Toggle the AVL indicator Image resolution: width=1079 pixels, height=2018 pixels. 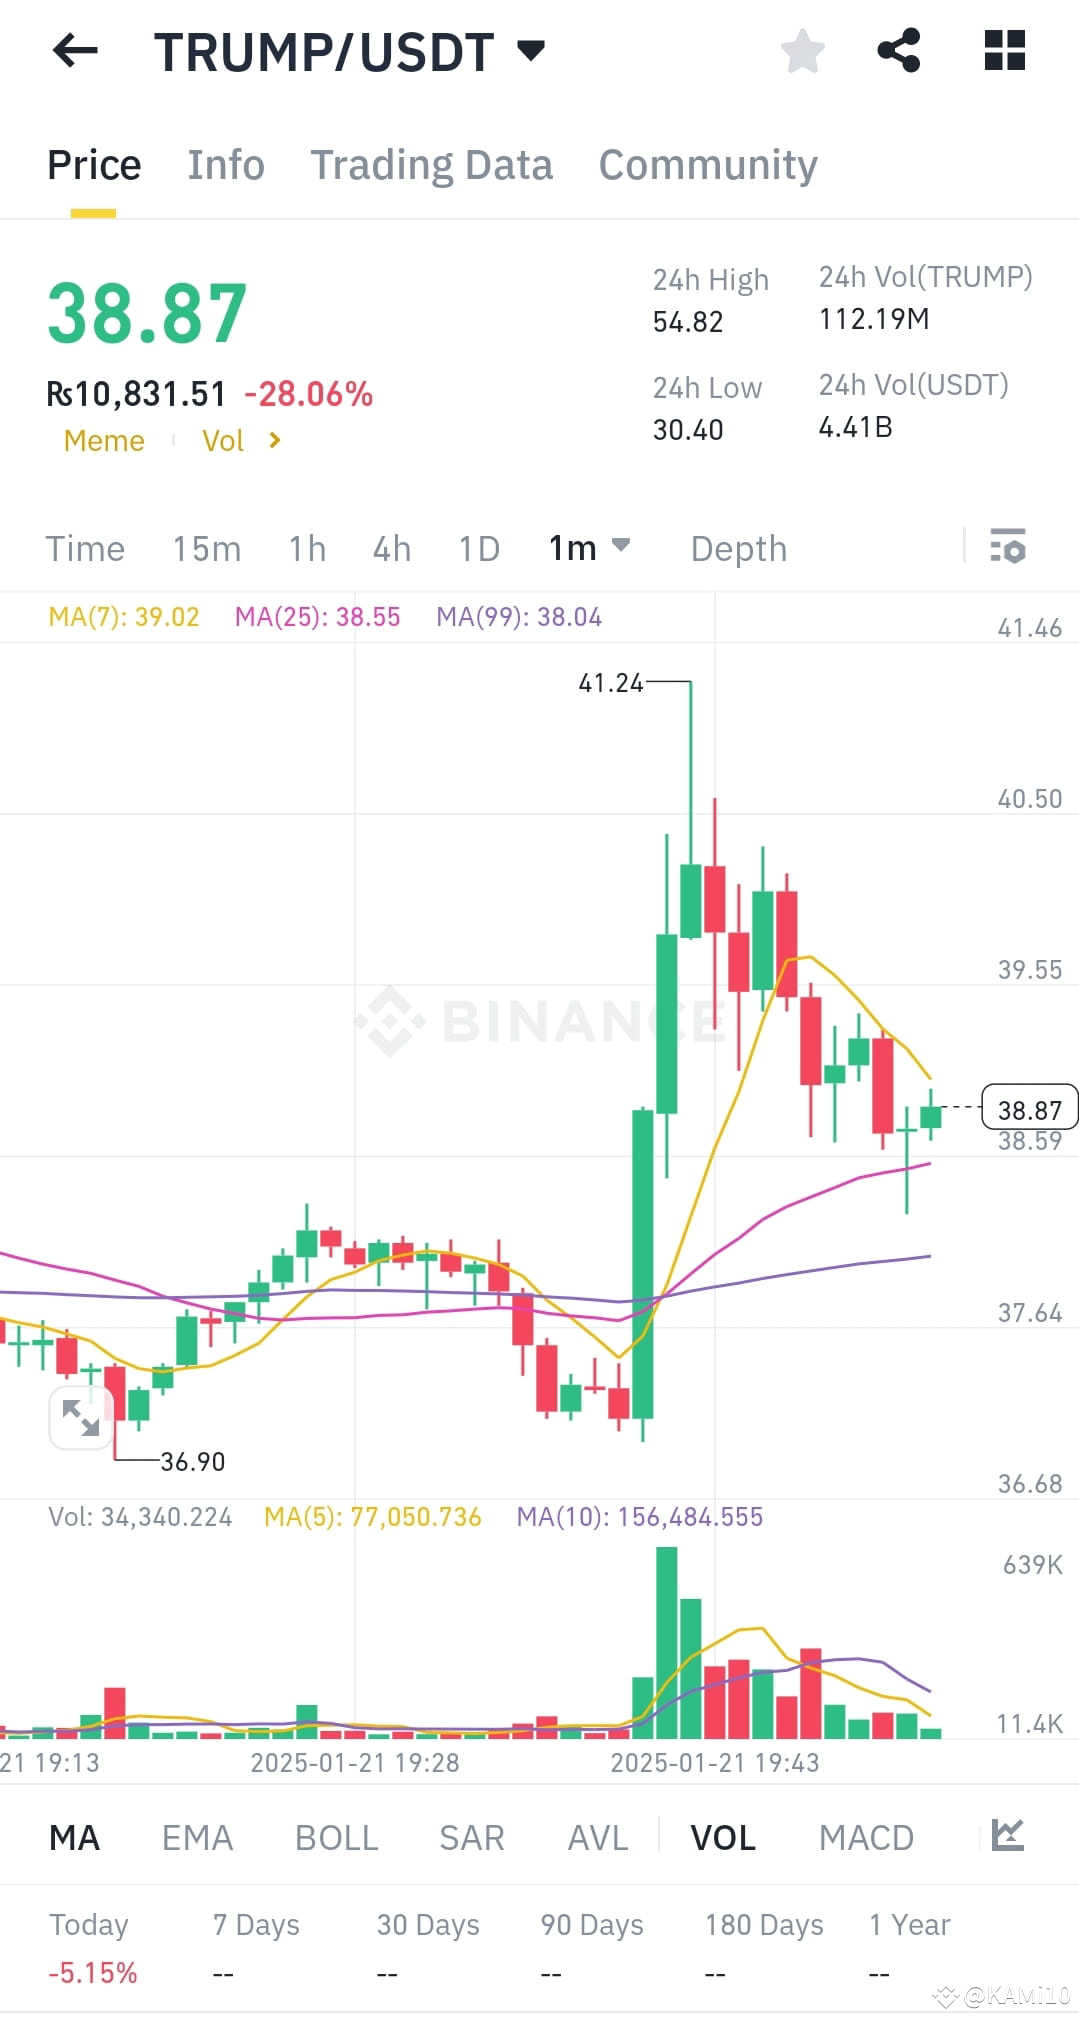pos(598,1838)
